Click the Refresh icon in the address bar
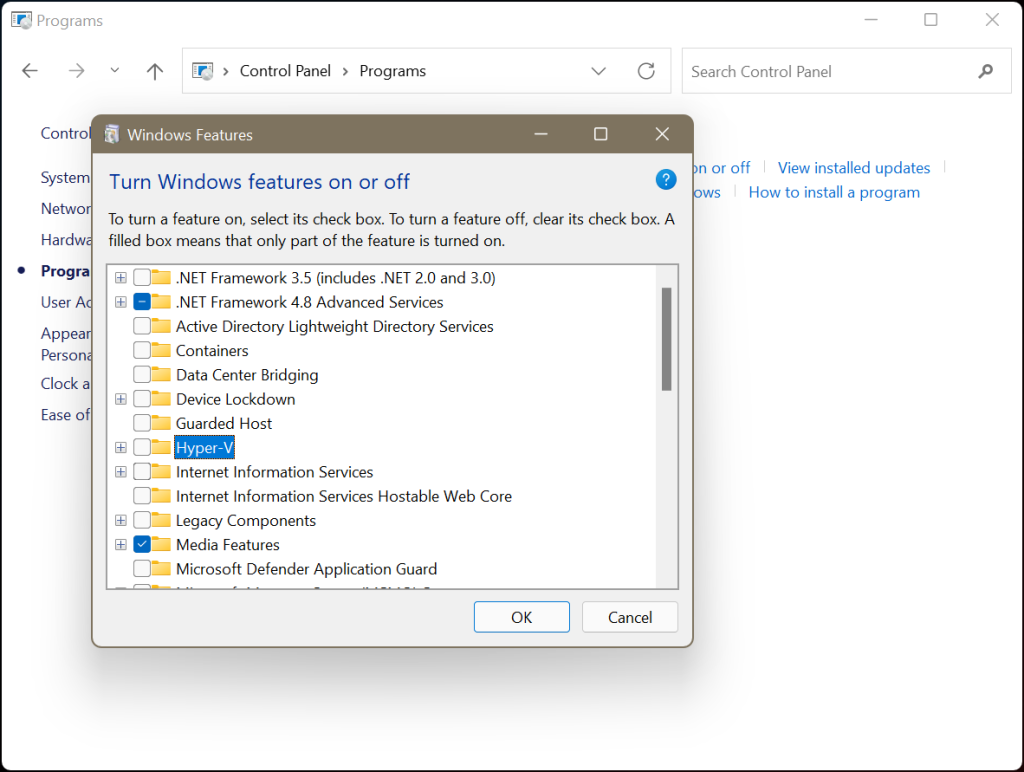Viewport: 1024px width, 772px height. point(645,70)
